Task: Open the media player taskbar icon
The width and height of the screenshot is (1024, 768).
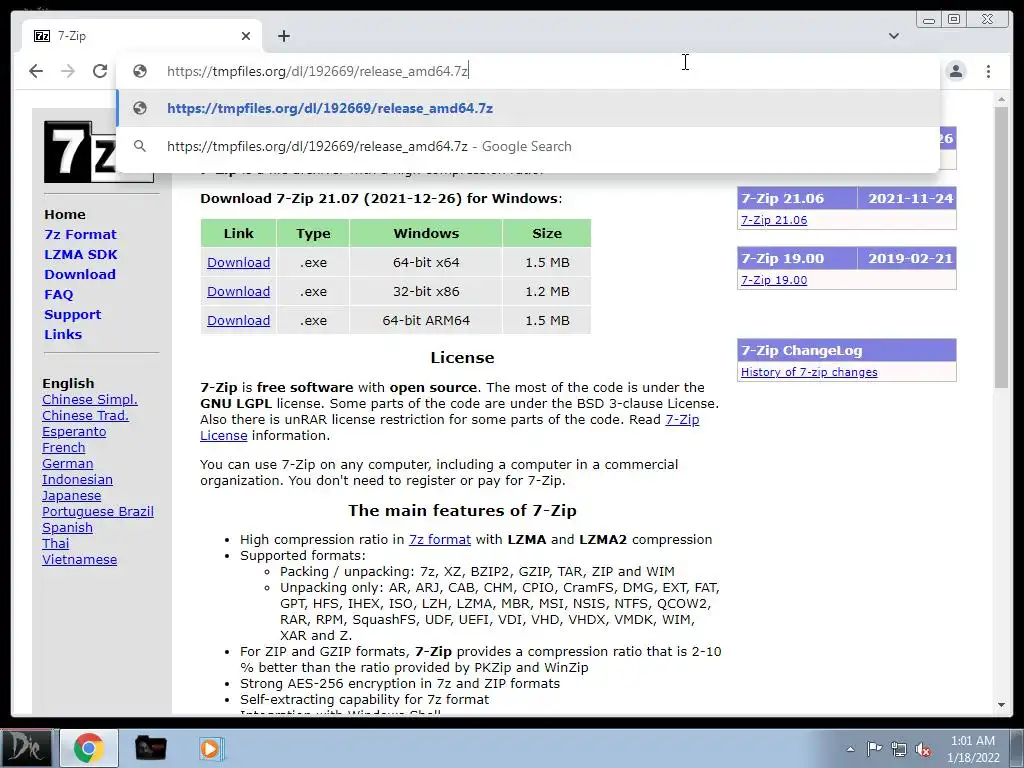Action: (212, 748)
